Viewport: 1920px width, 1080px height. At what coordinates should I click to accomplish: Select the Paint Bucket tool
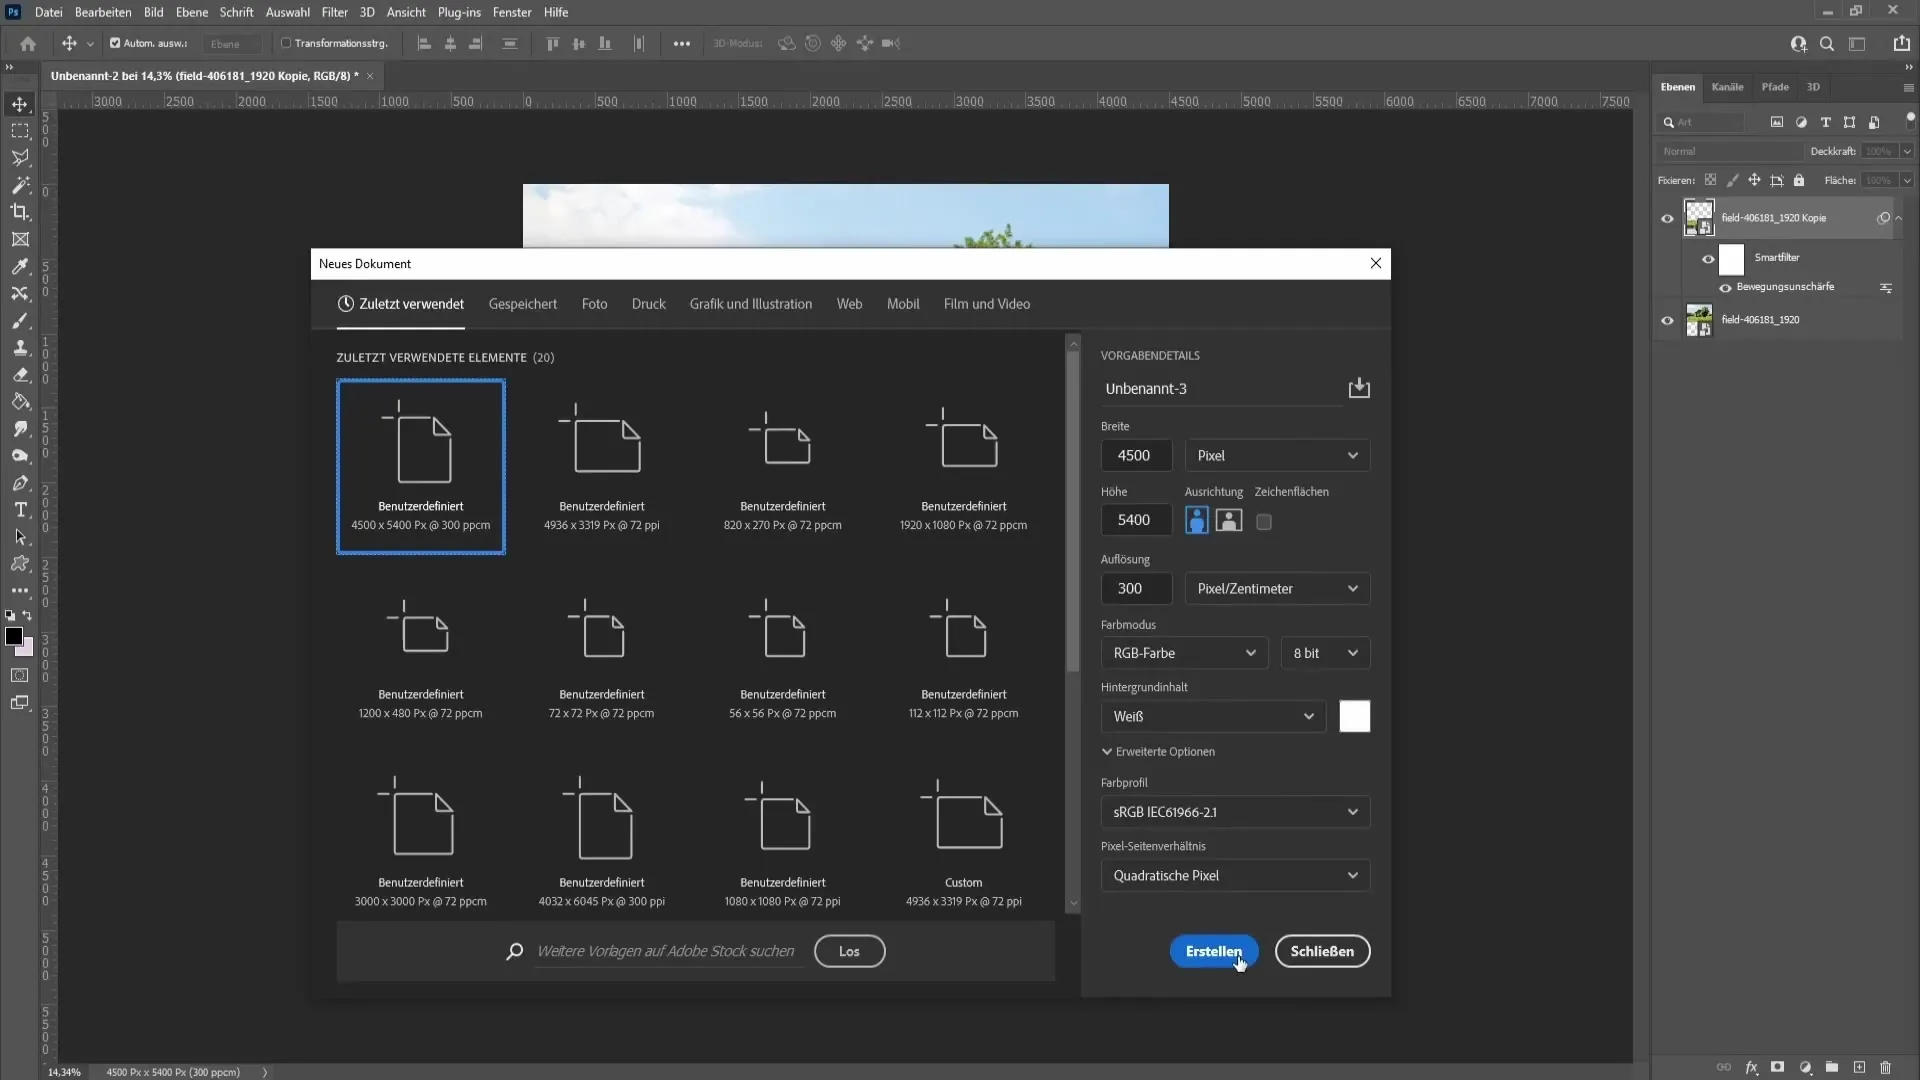[x=20, y=402]
